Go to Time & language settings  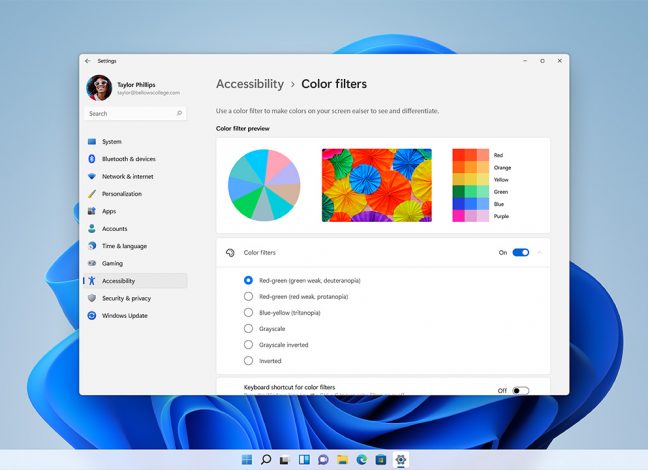(x=136, y=246)
